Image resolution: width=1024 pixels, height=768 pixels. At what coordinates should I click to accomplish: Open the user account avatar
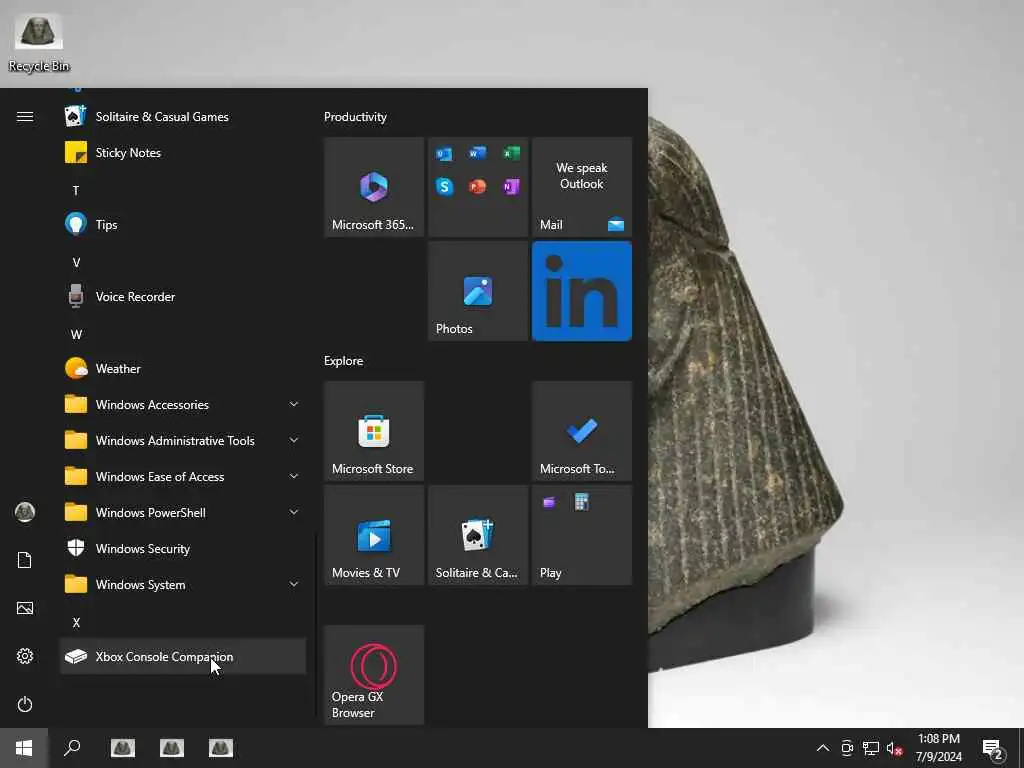point(25,512)
